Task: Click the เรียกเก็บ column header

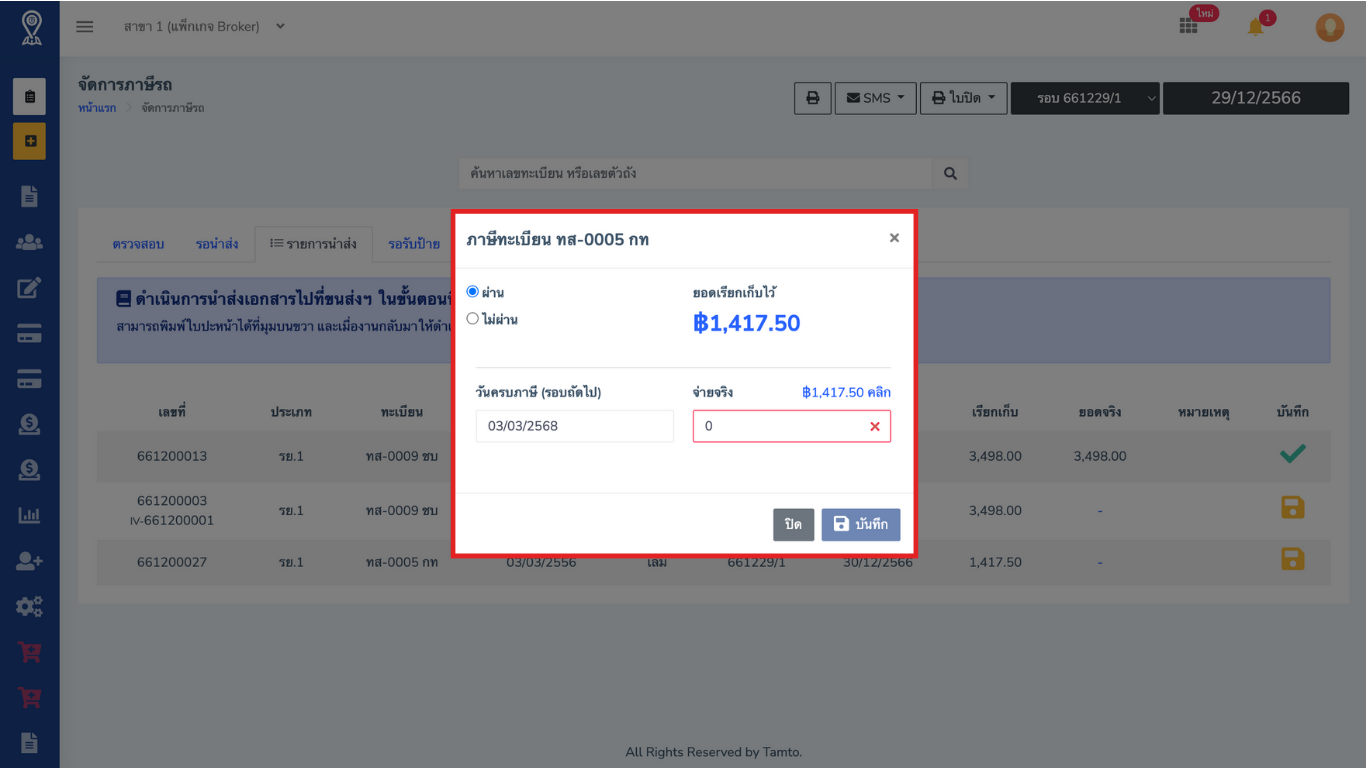Action: point(995,412)
